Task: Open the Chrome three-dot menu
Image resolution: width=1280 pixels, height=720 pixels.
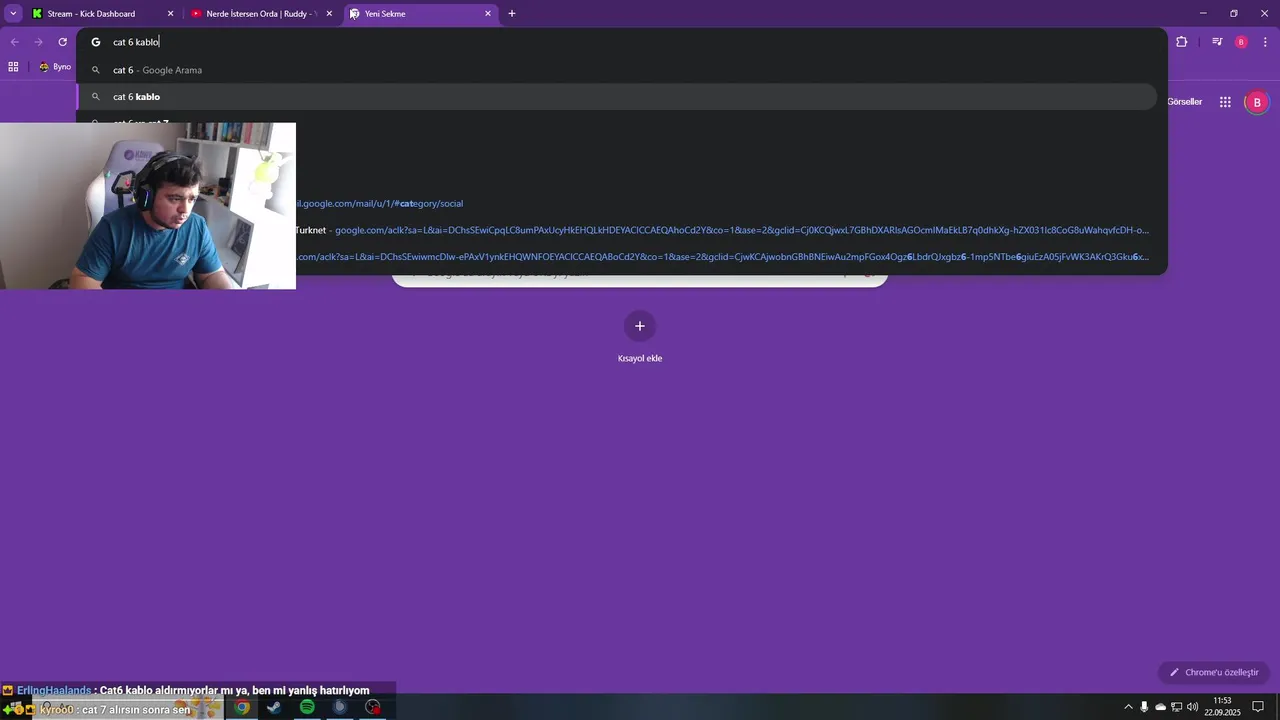Action: 1266,42
